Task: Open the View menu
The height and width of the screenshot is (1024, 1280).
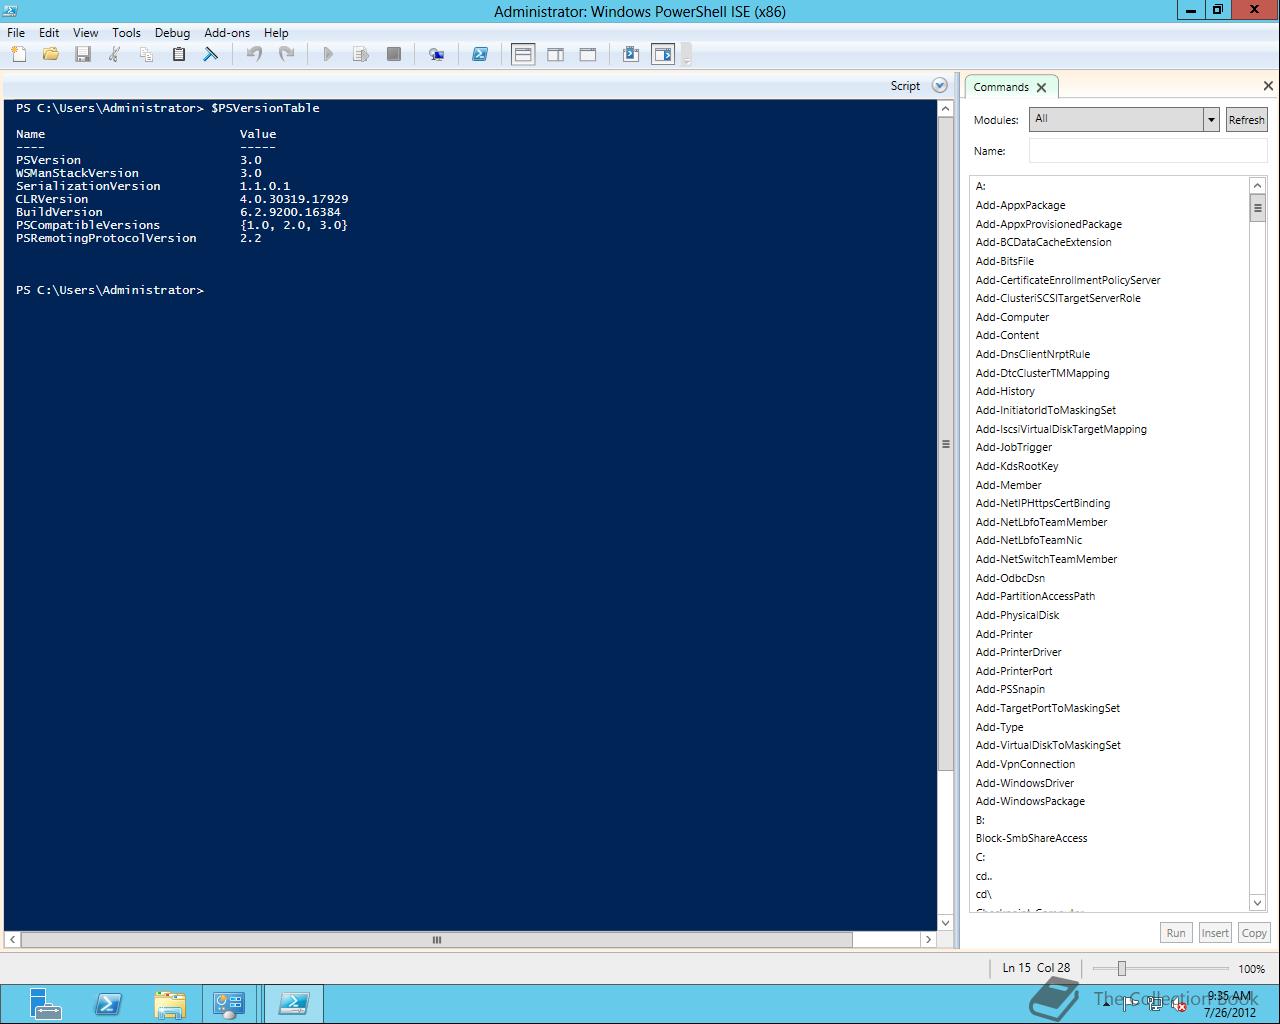Action: pyautogui.click(x=86, y=32)
